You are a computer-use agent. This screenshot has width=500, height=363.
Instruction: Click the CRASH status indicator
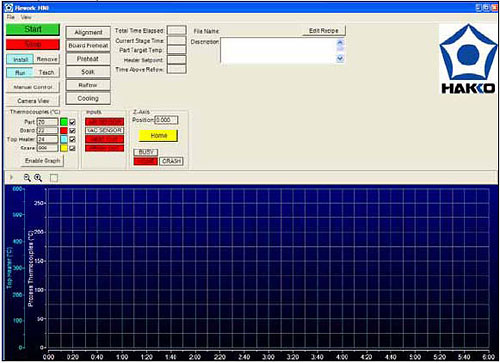pos(171,161)
